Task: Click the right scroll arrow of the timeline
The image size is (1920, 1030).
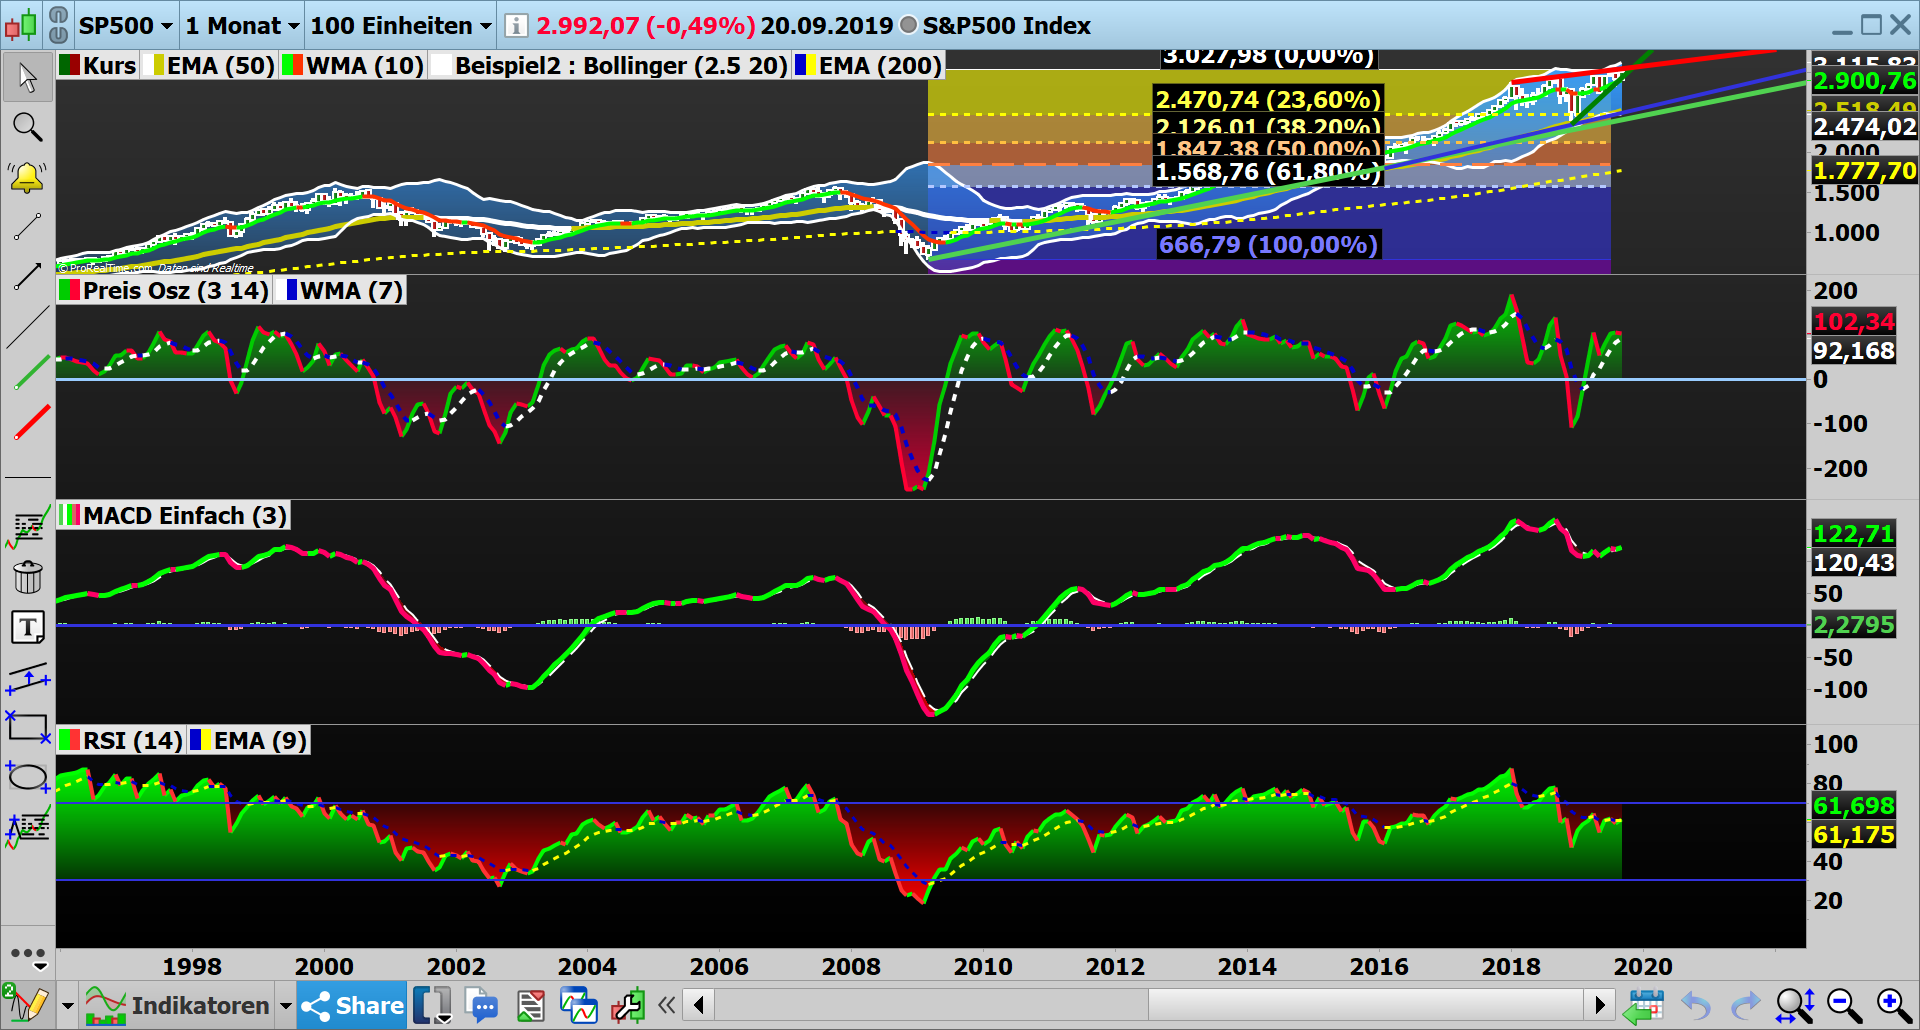Action: pyautogui.click(x=1600, y=1005)
